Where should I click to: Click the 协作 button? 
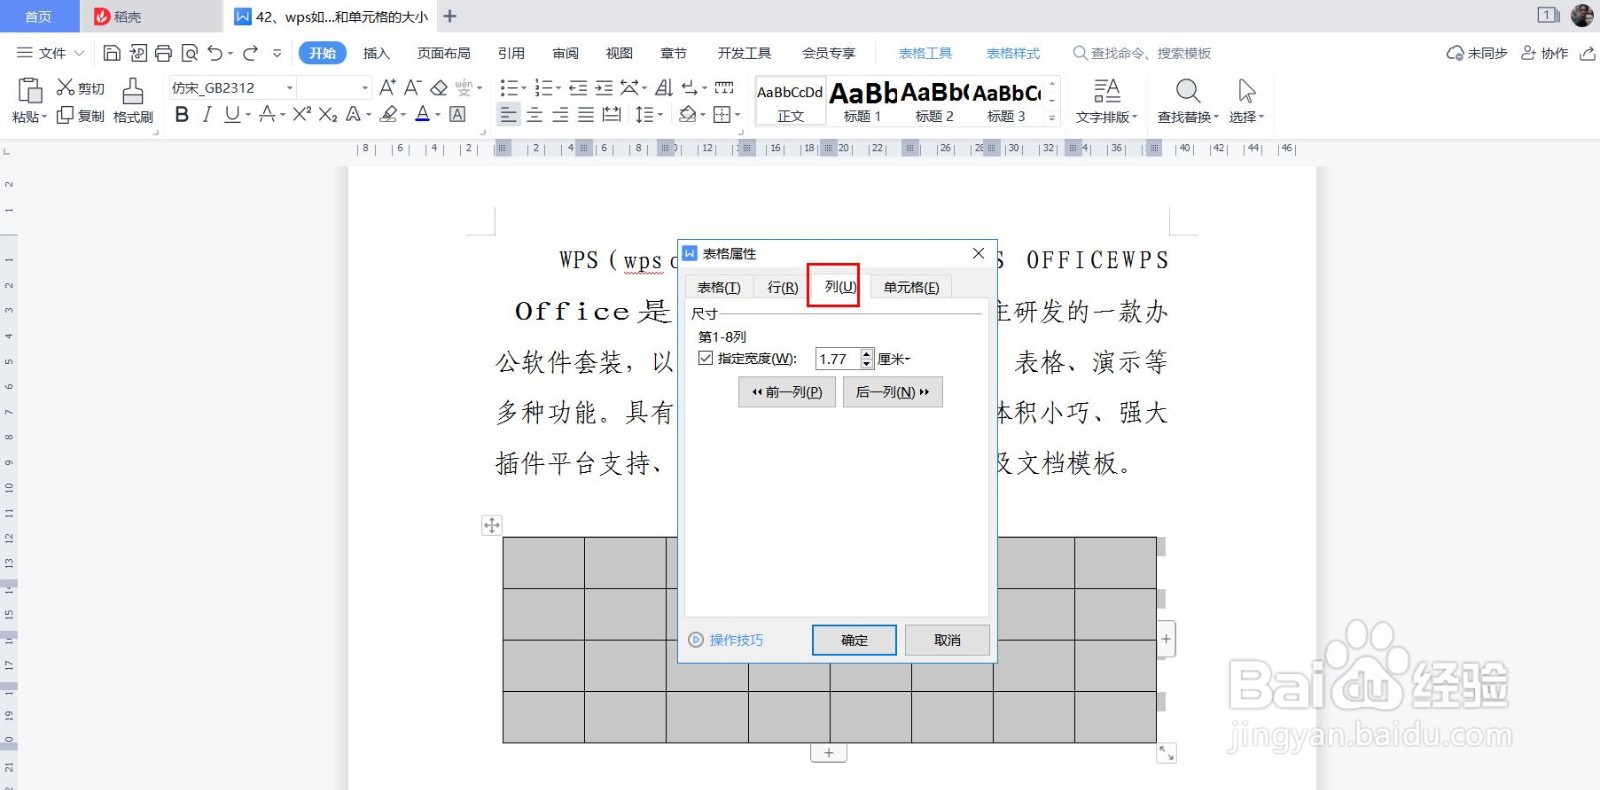point(1544,53)
